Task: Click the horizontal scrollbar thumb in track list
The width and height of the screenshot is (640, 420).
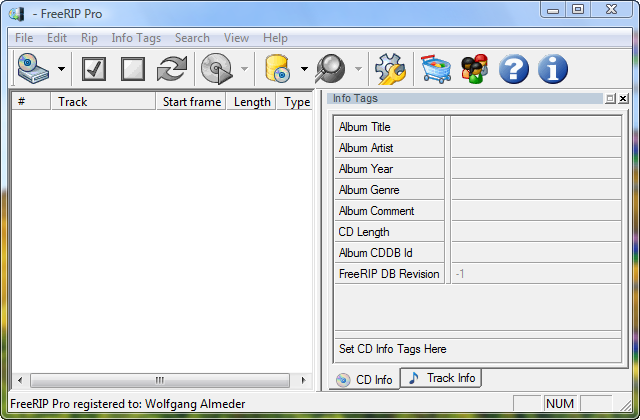Action: 160,380
